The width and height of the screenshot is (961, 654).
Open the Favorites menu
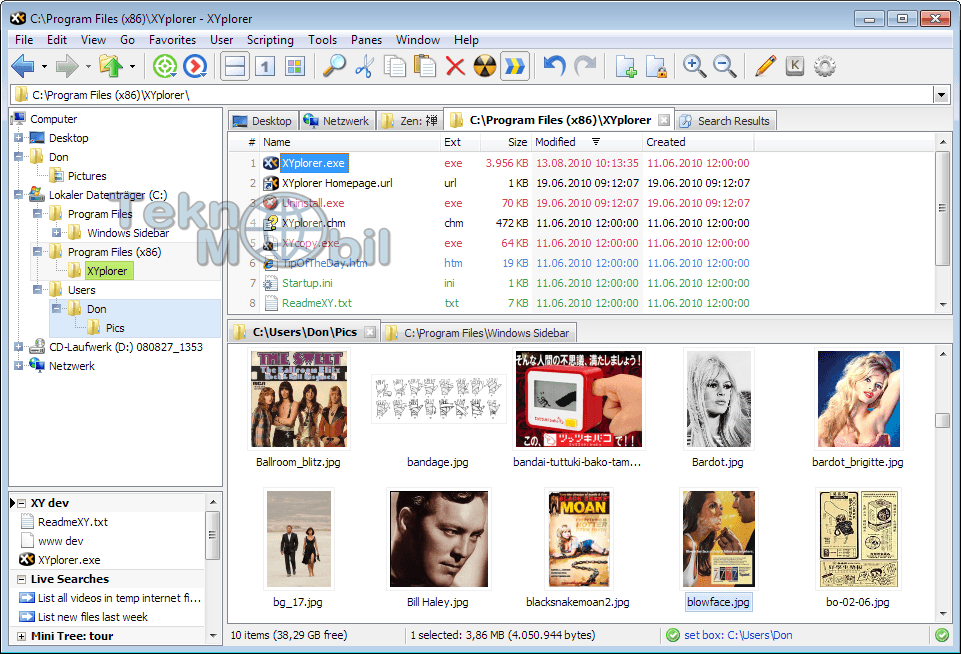[172, 40]
